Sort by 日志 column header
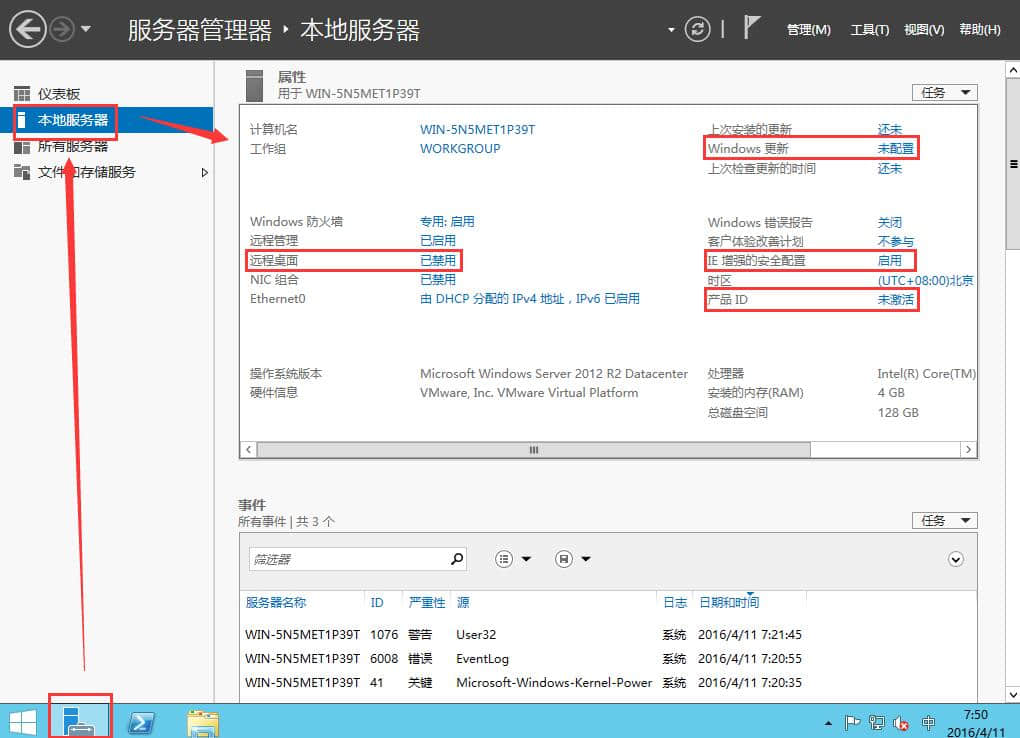This screenshot has width=1020, height=738. coord(675,603)
